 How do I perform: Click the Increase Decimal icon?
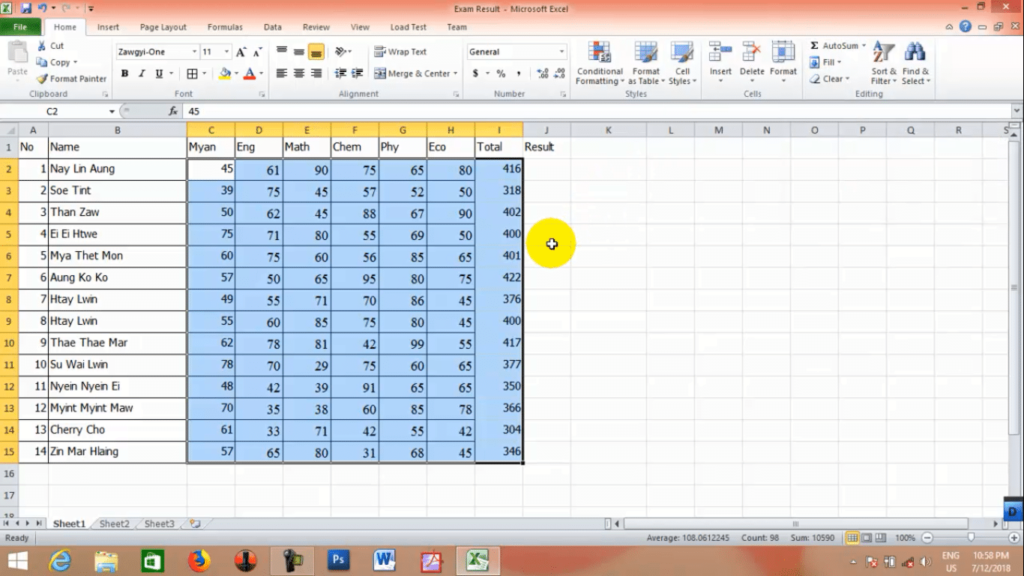click(x=542, y=74)
